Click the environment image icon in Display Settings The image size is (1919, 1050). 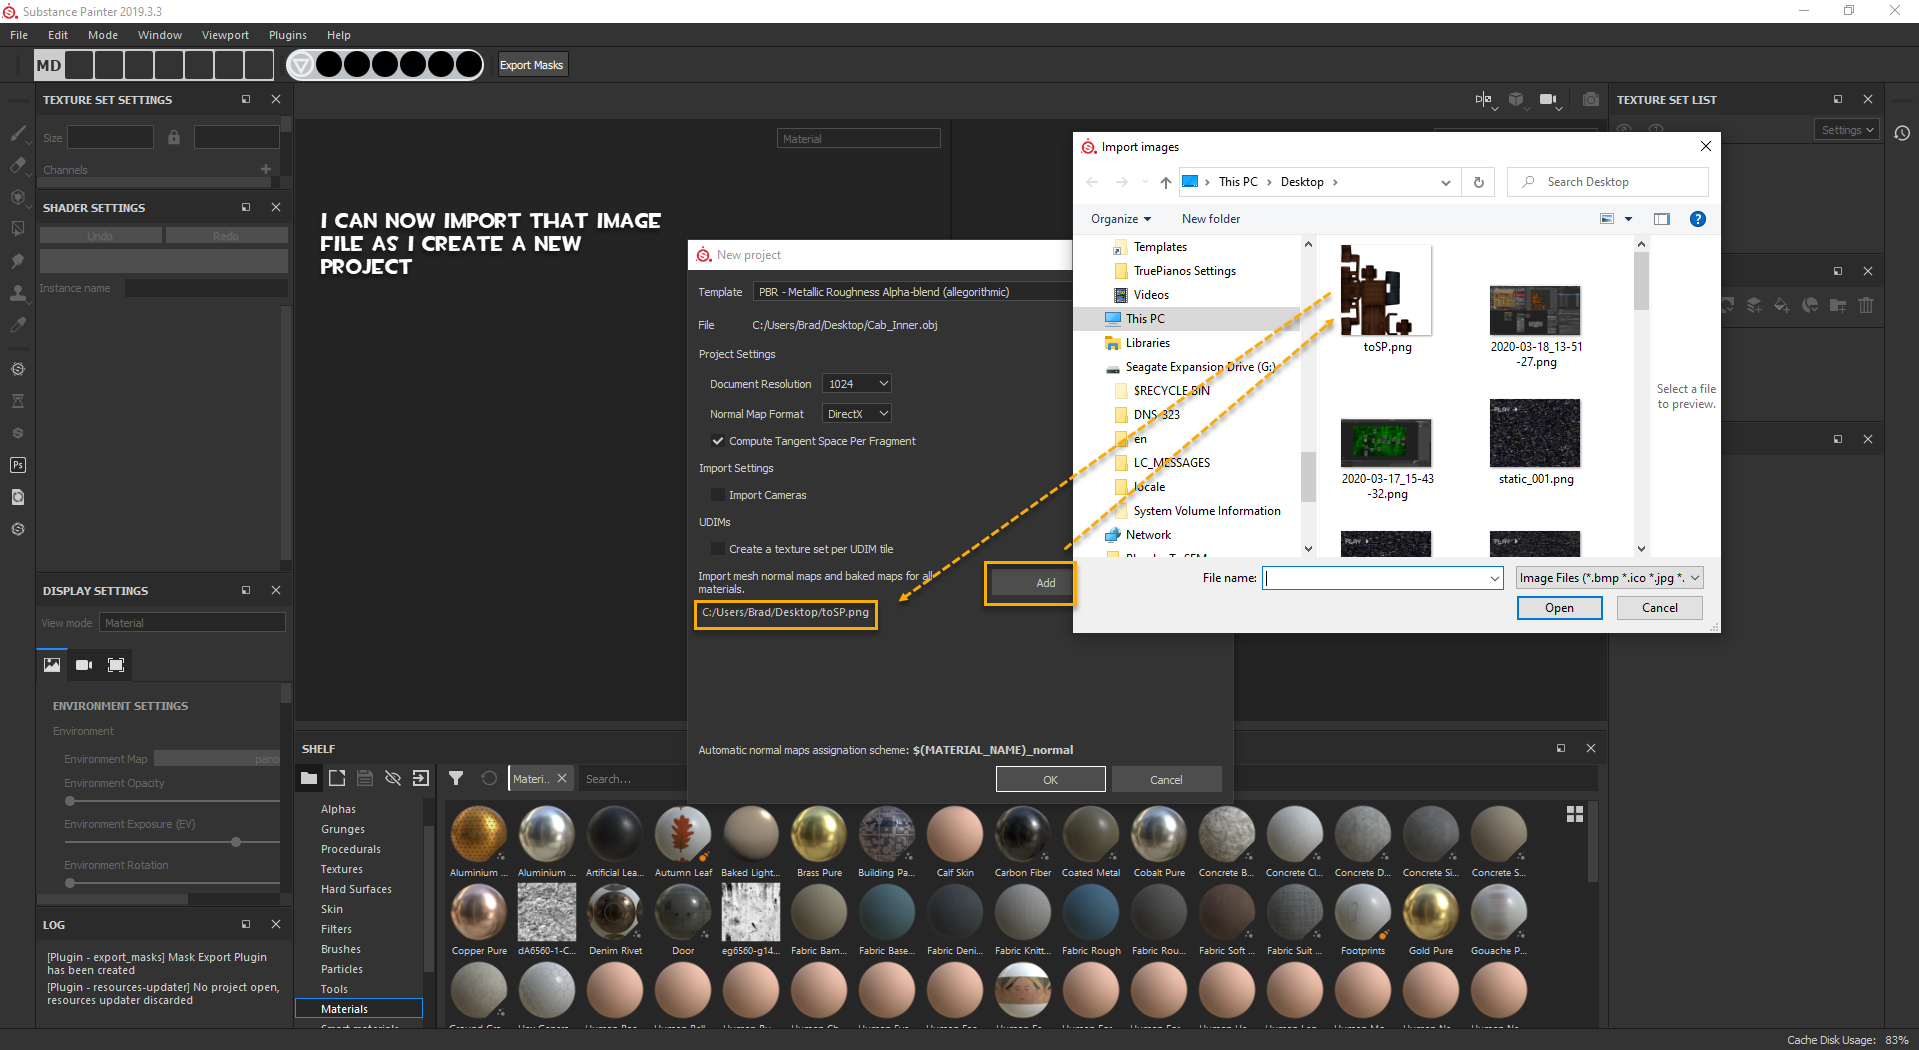[x=52, y=665]
